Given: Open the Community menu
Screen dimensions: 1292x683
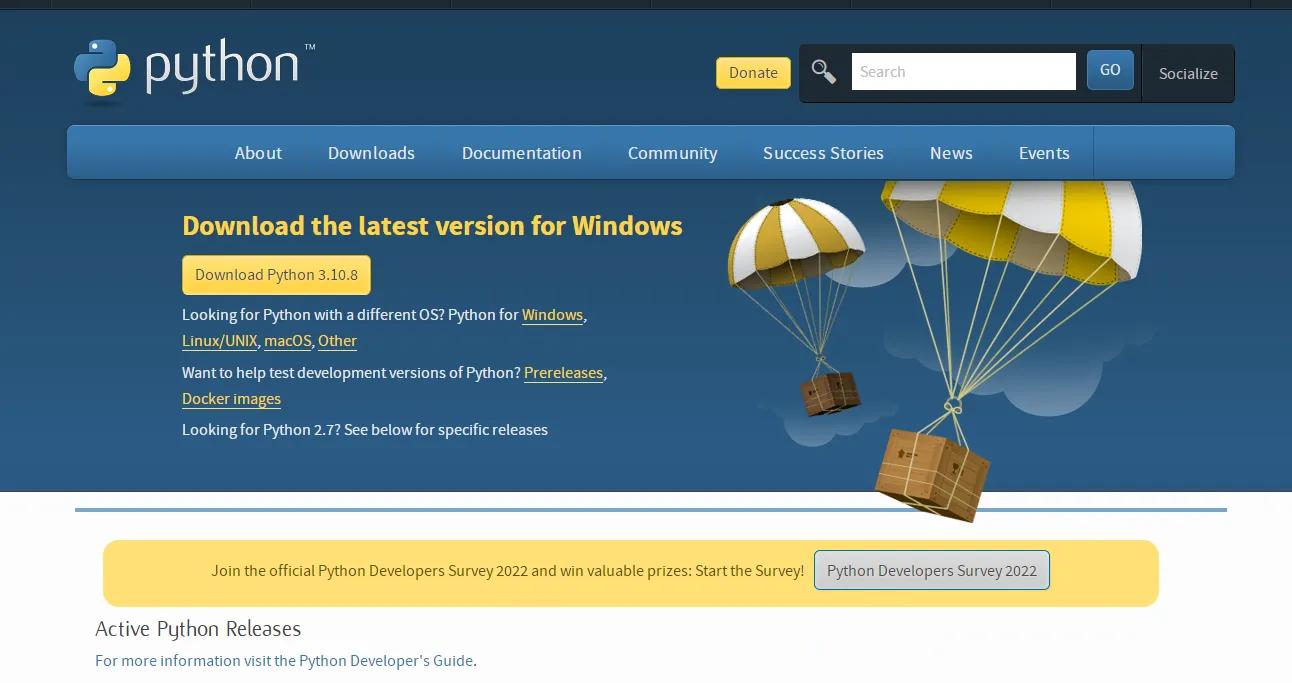Looking at the screenshot, I should click(672, 153).
